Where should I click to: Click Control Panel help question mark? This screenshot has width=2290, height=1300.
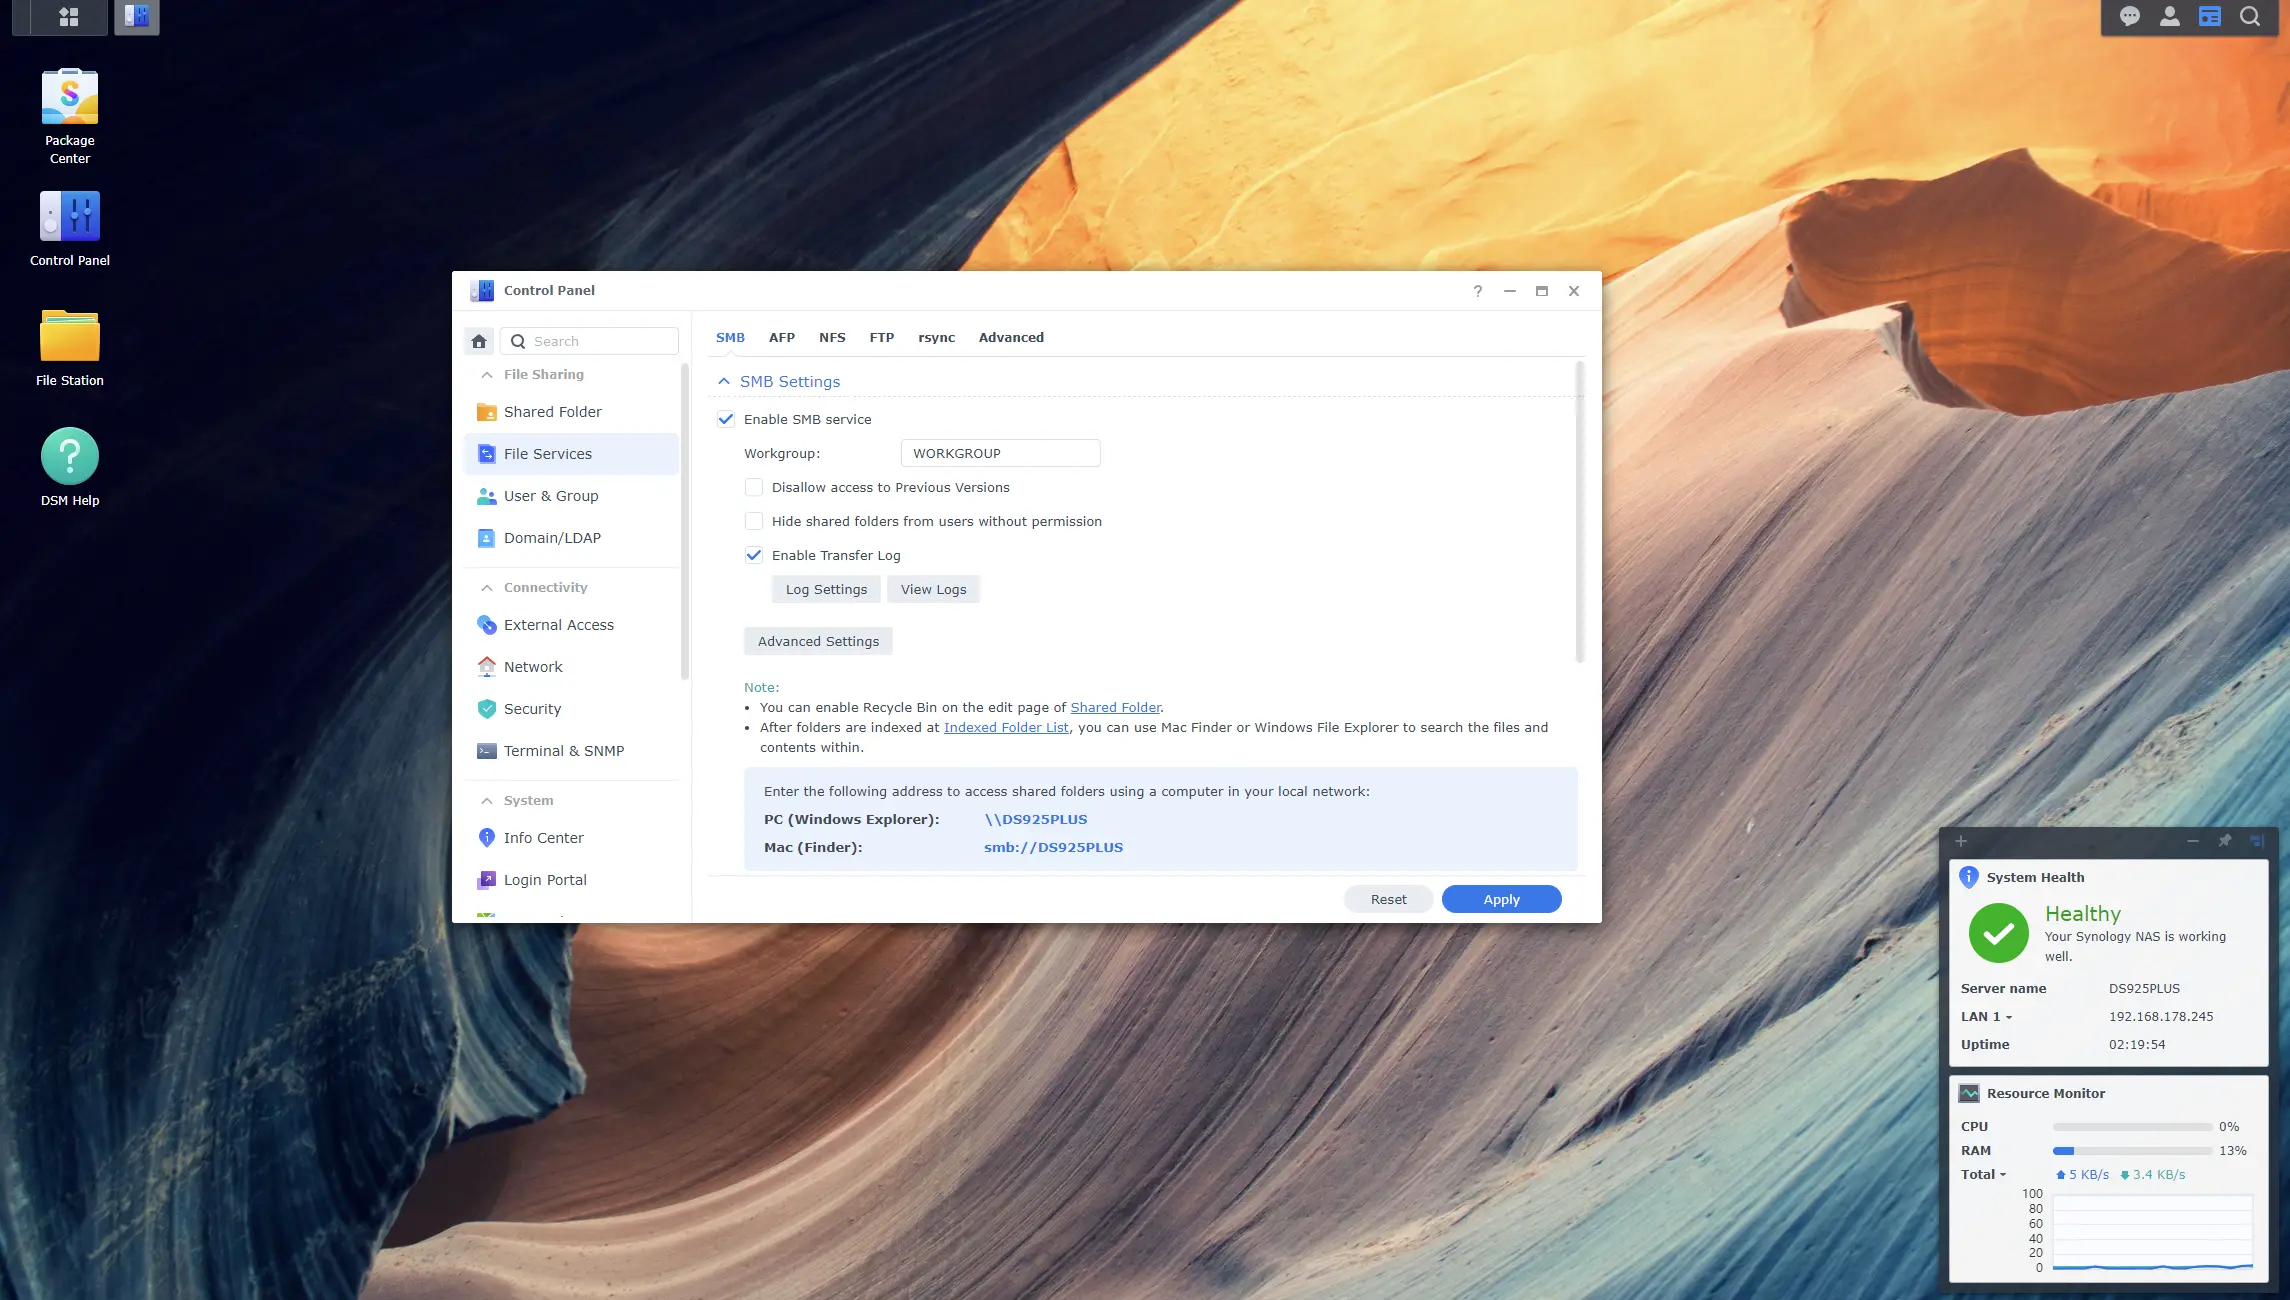coord(1477,291)
